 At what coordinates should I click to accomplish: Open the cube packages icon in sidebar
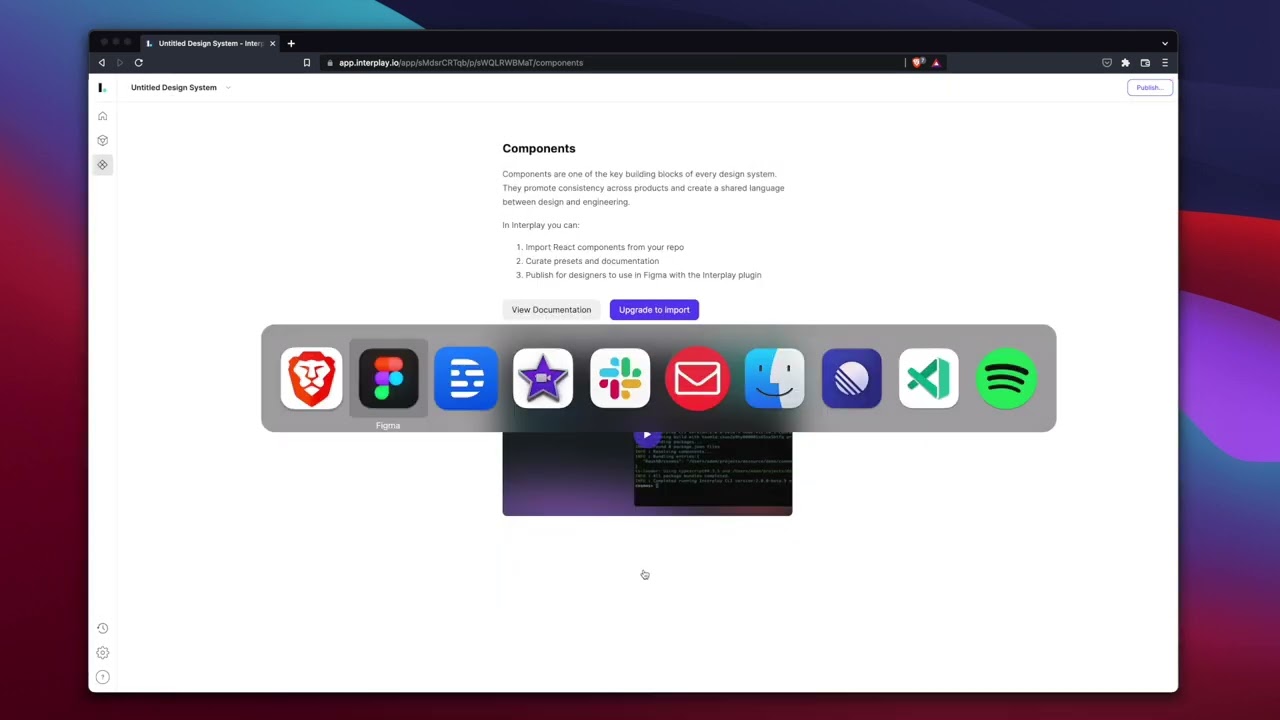coord(102,140)
